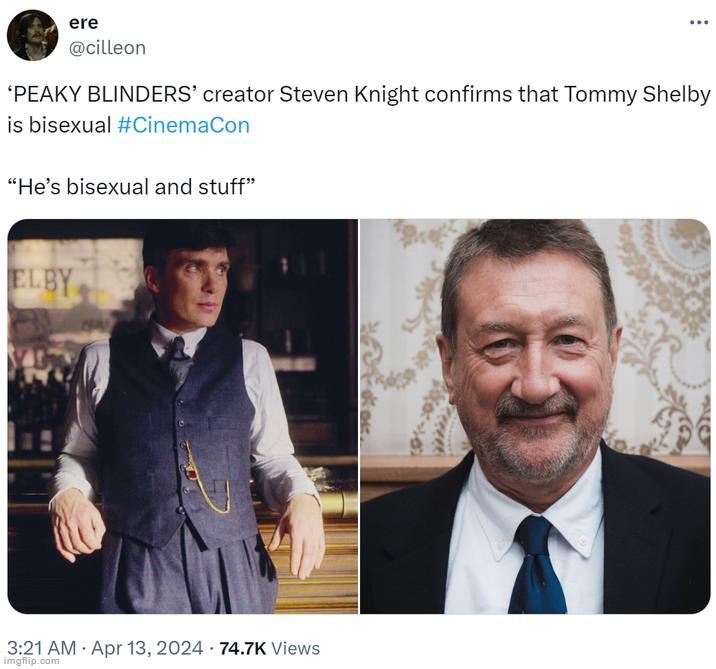This screenshot has height=669, width=716.
Task: Click the blue tie in right photo
Action: 537,566
